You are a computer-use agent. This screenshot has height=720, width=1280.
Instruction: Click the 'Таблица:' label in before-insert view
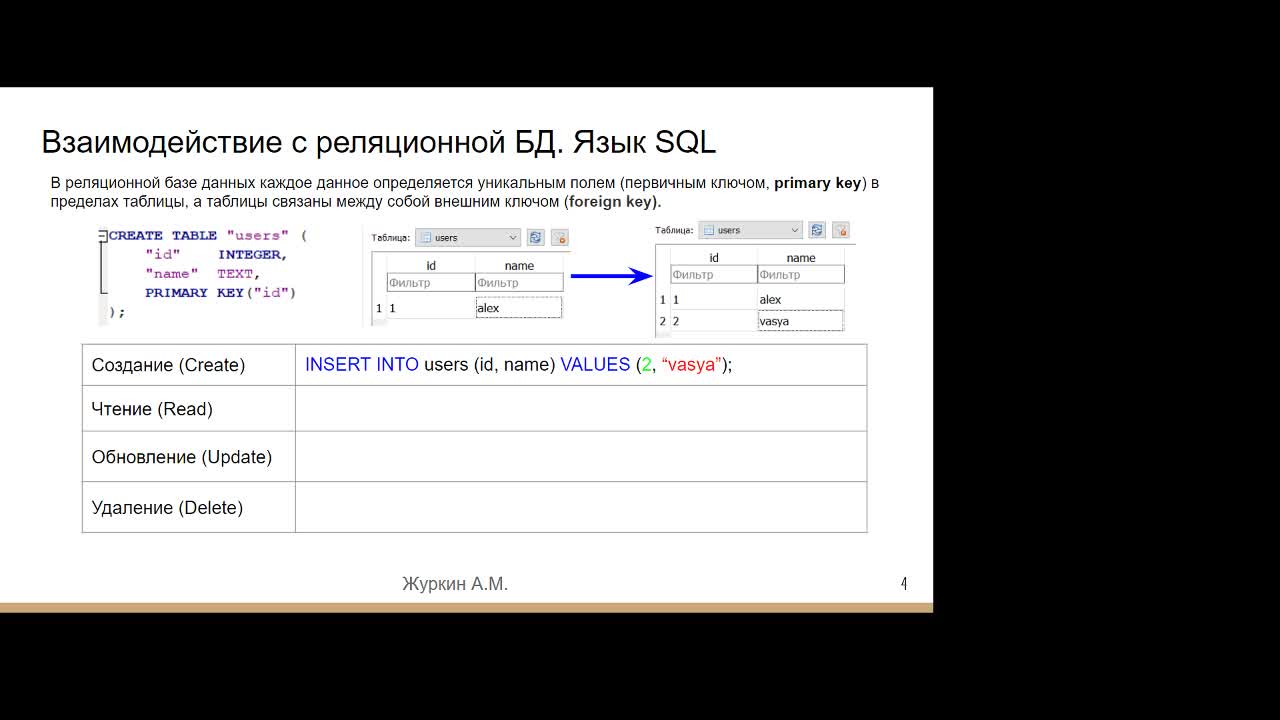click(x=391, y=238)
